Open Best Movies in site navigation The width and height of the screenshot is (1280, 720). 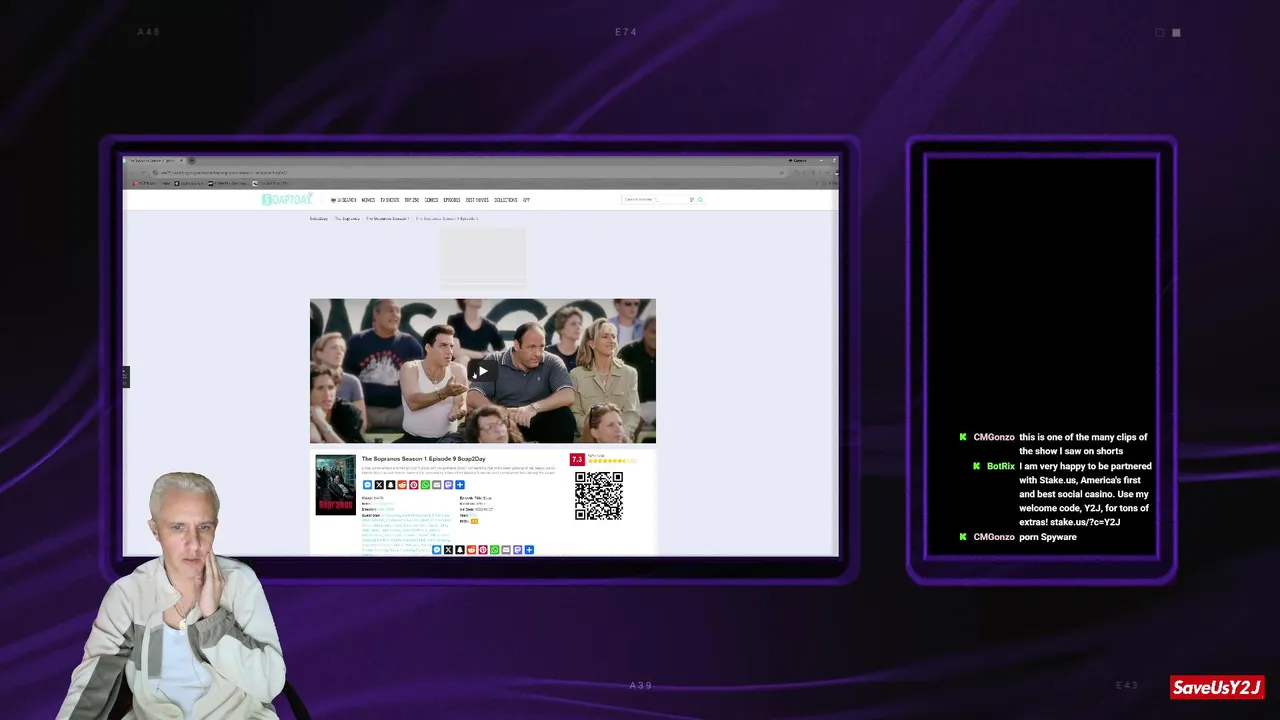pyautogui.click(x=477, y=200)
